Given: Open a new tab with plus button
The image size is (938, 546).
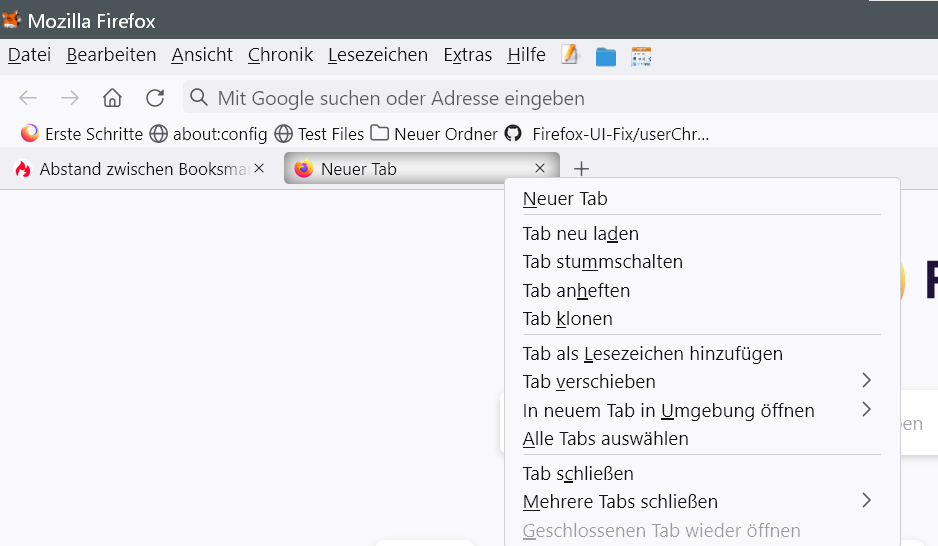Looking at the screenshot, I should 582,169.
